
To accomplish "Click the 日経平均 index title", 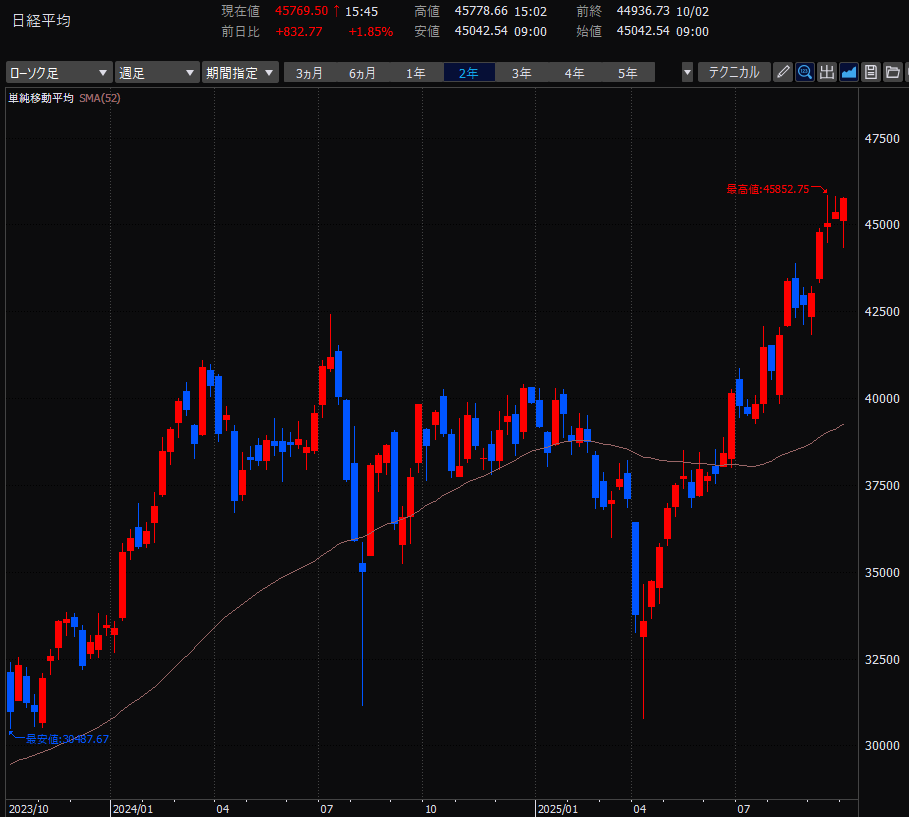I will 41,21.
